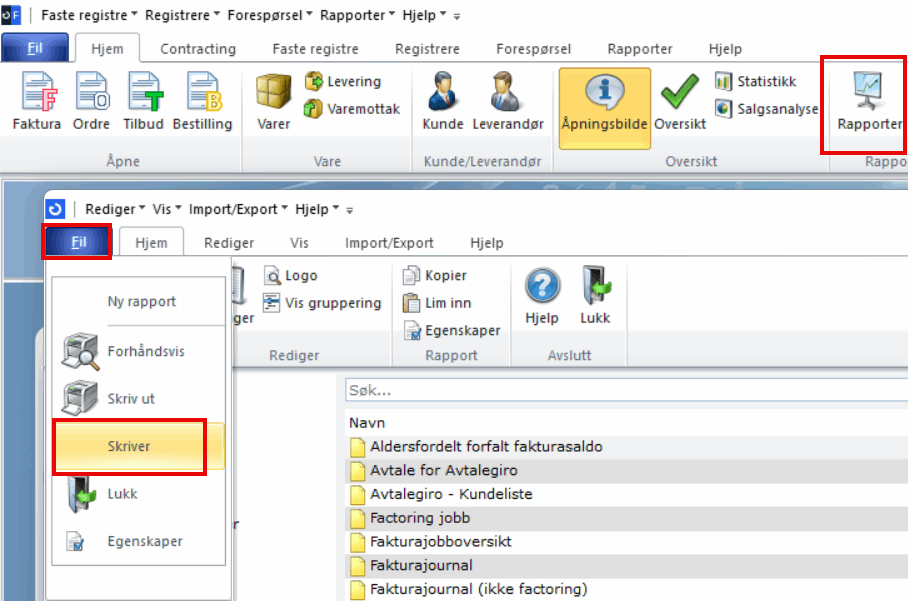Choose Forhåndsvis from the Fil menu
The height and width of the screenshot is (601, 908).
point(145,352)
